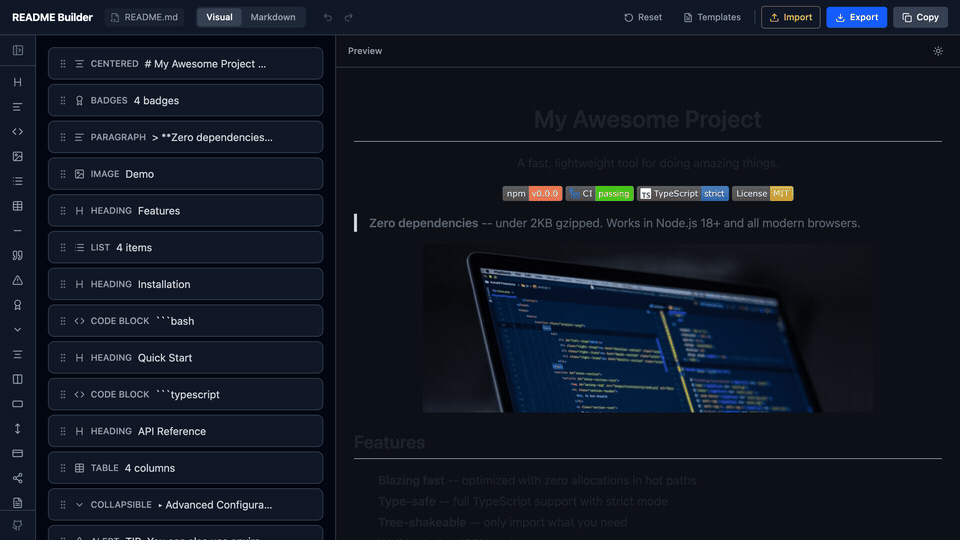Viewport: 960px width, 540px height.
Task: Open the Templates menu
Action: pos(712,17)
